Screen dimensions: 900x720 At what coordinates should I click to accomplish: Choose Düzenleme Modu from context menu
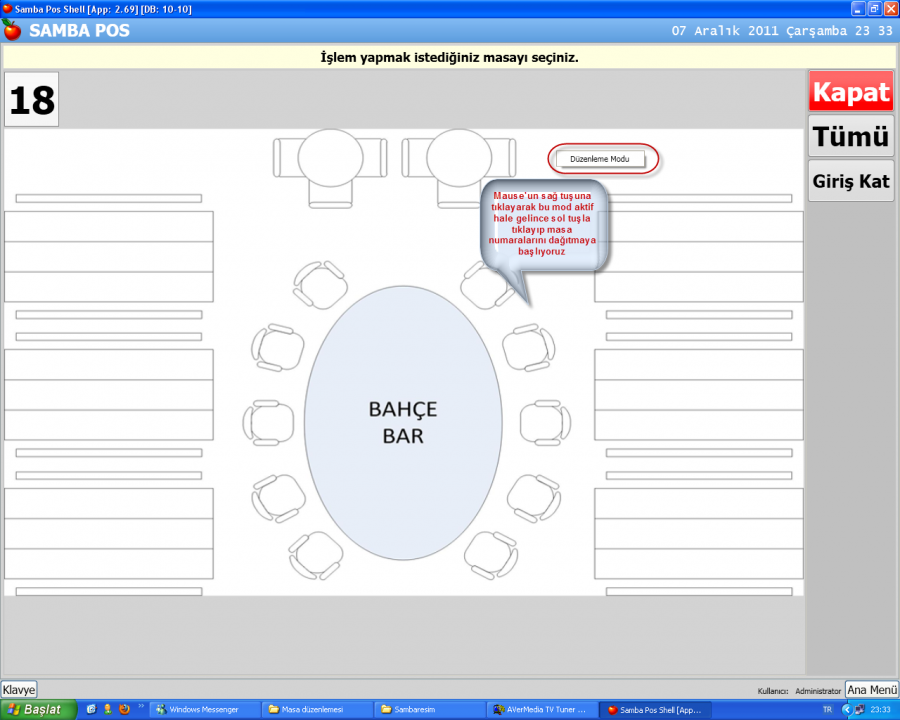(600, 159)
